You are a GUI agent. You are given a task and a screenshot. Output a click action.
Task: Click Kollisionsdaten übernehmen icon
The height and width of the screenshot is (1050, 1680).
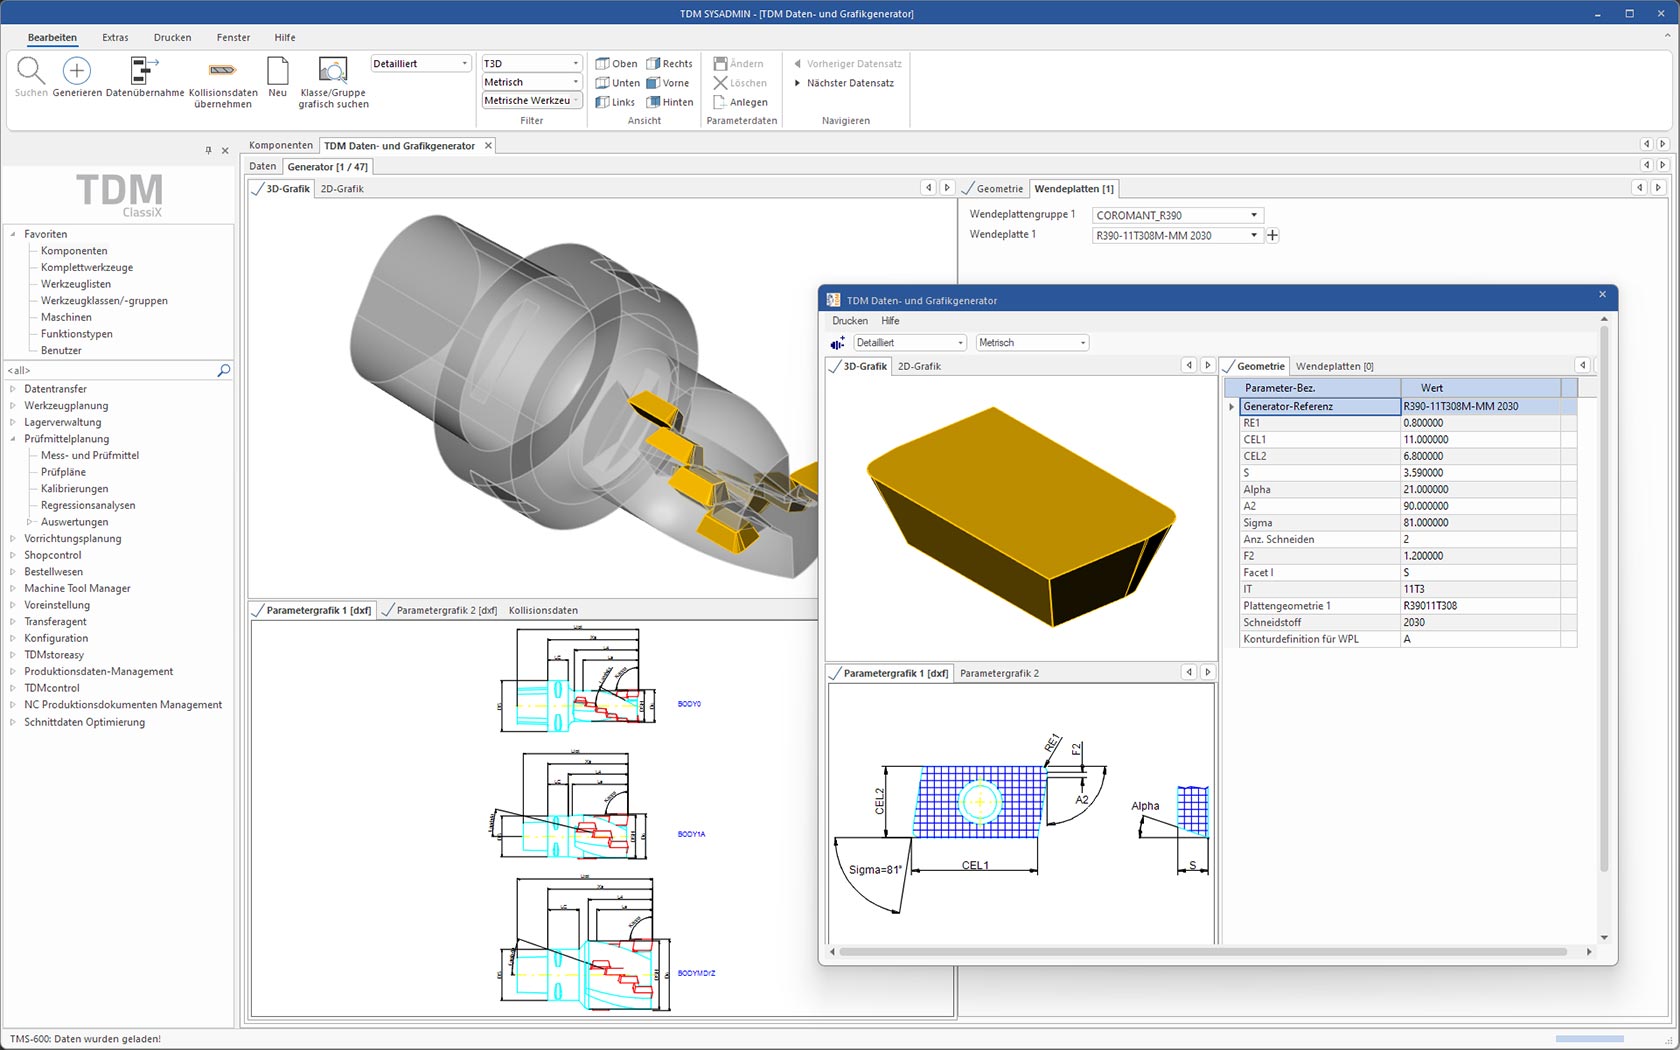(x=222, y=70)
